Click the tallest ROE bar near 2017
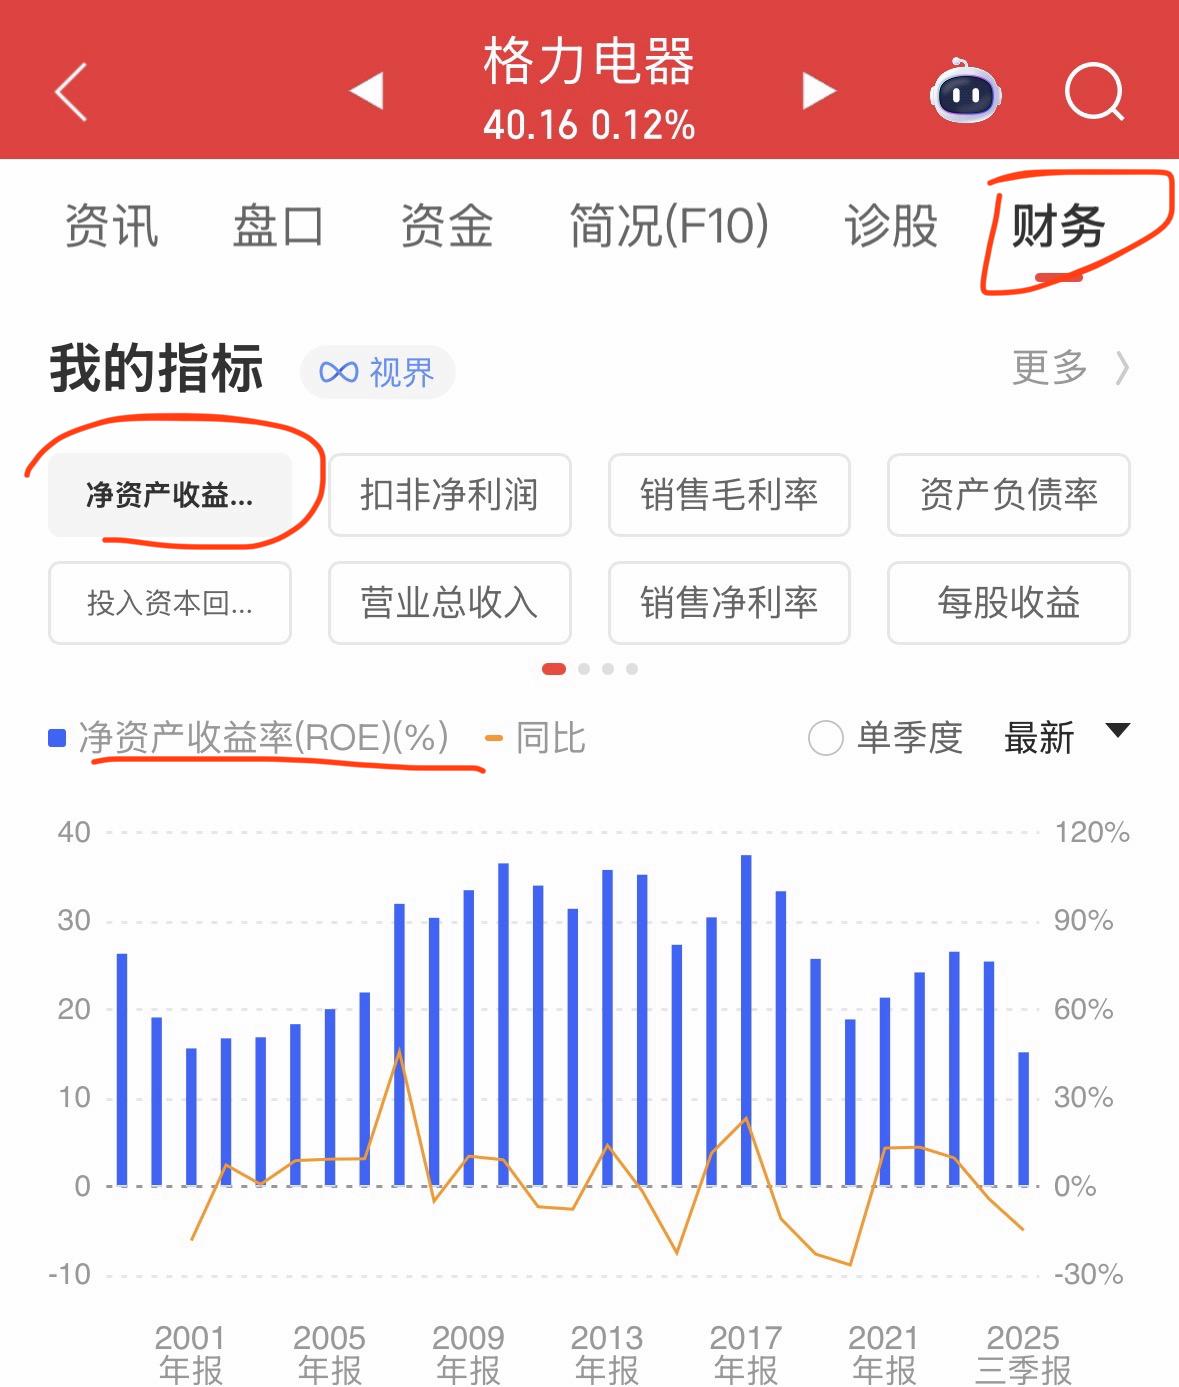Image resolution: width=1179 pixels, height=1387 pixels. 746,1020
